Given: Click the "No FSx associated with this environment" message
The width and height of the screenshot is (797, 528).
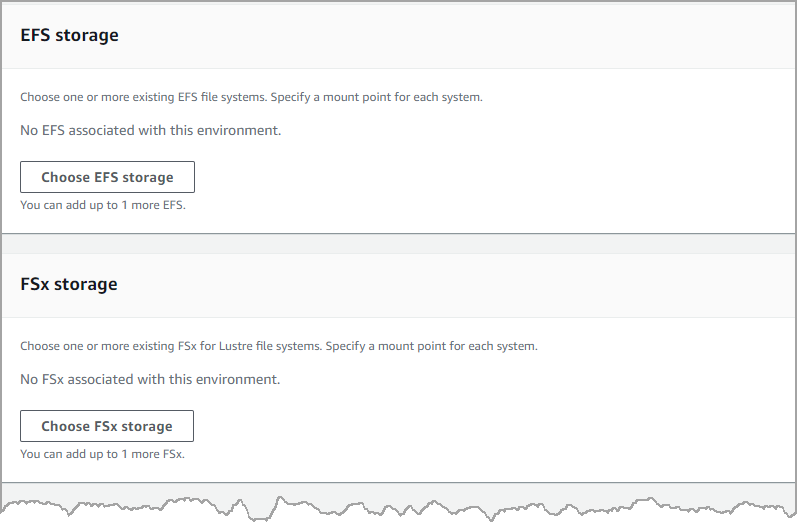Looking at the screenshot, I should click(x=150, y=379).
